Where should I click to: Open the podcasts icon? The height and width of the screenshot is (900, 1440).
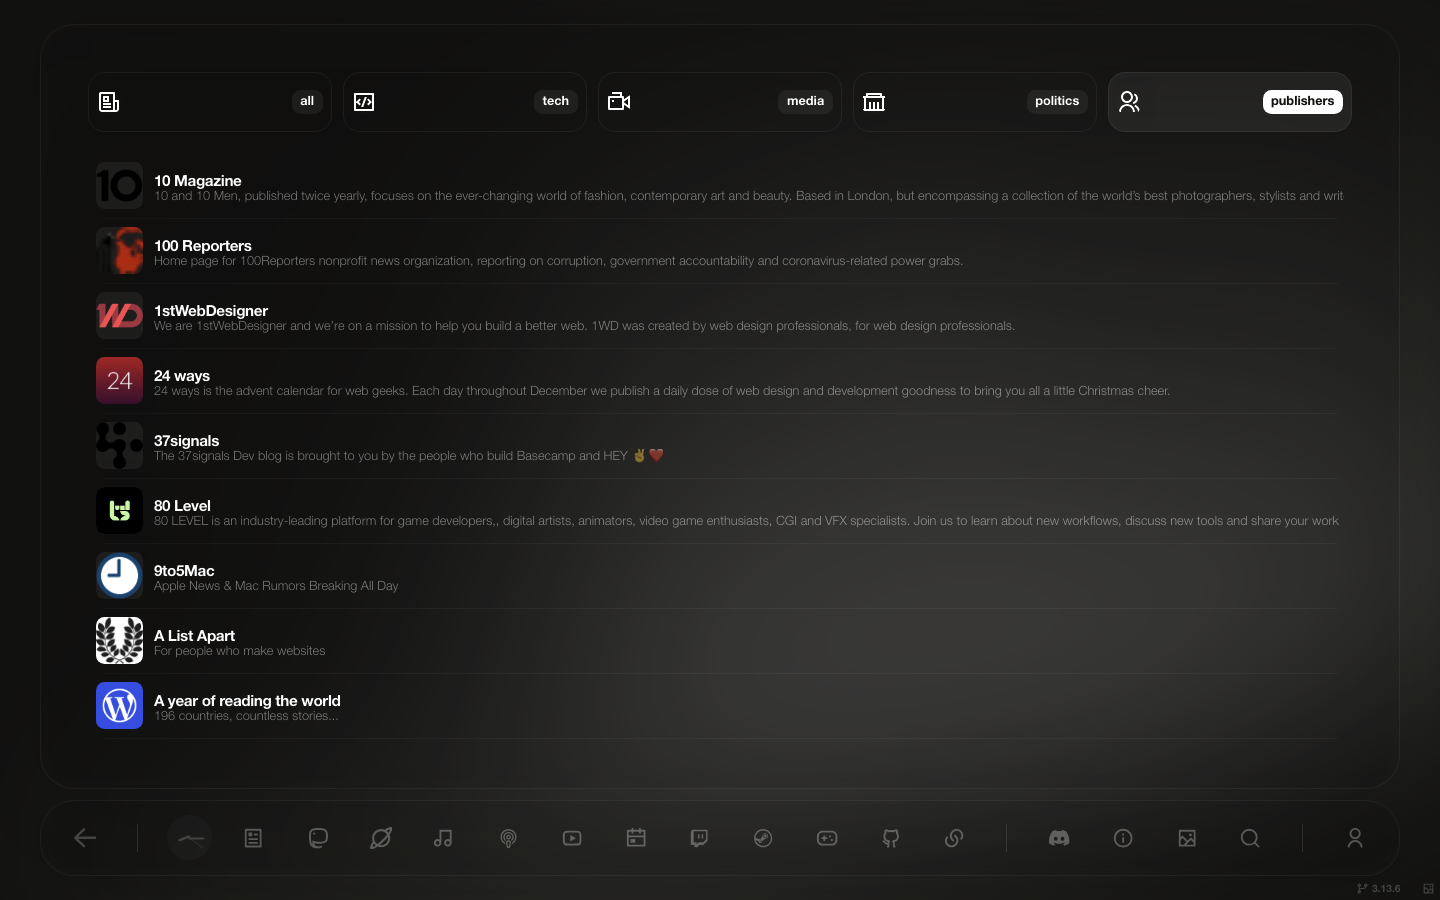(x=508, y=838)
